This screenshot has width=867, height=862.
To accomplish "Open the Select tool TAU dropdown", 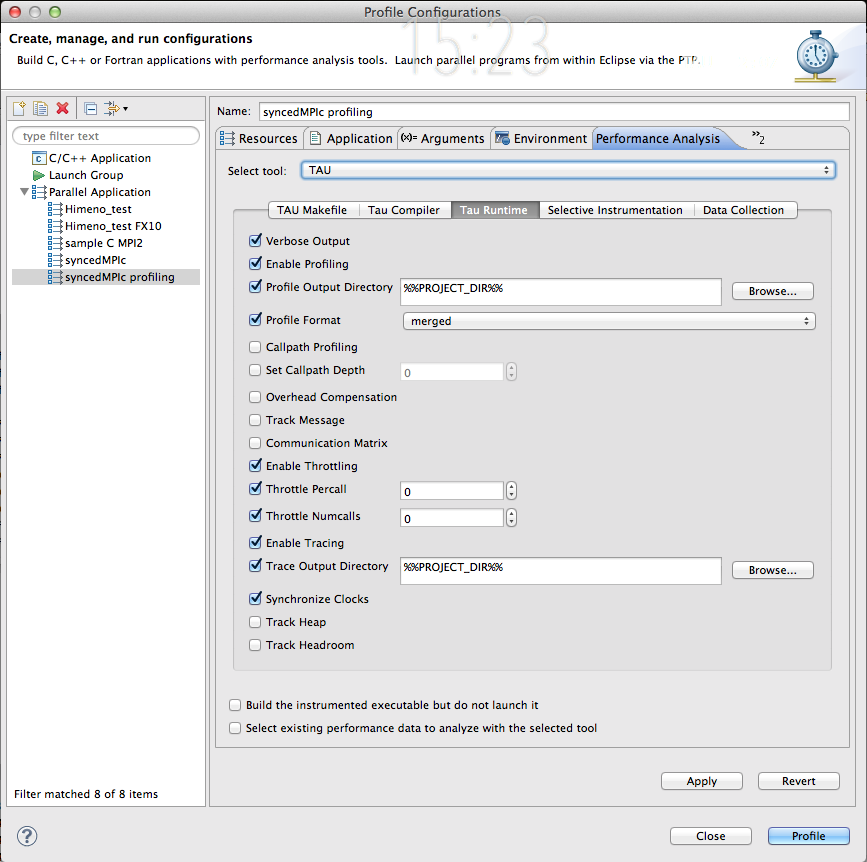I will tap(568, 171).
